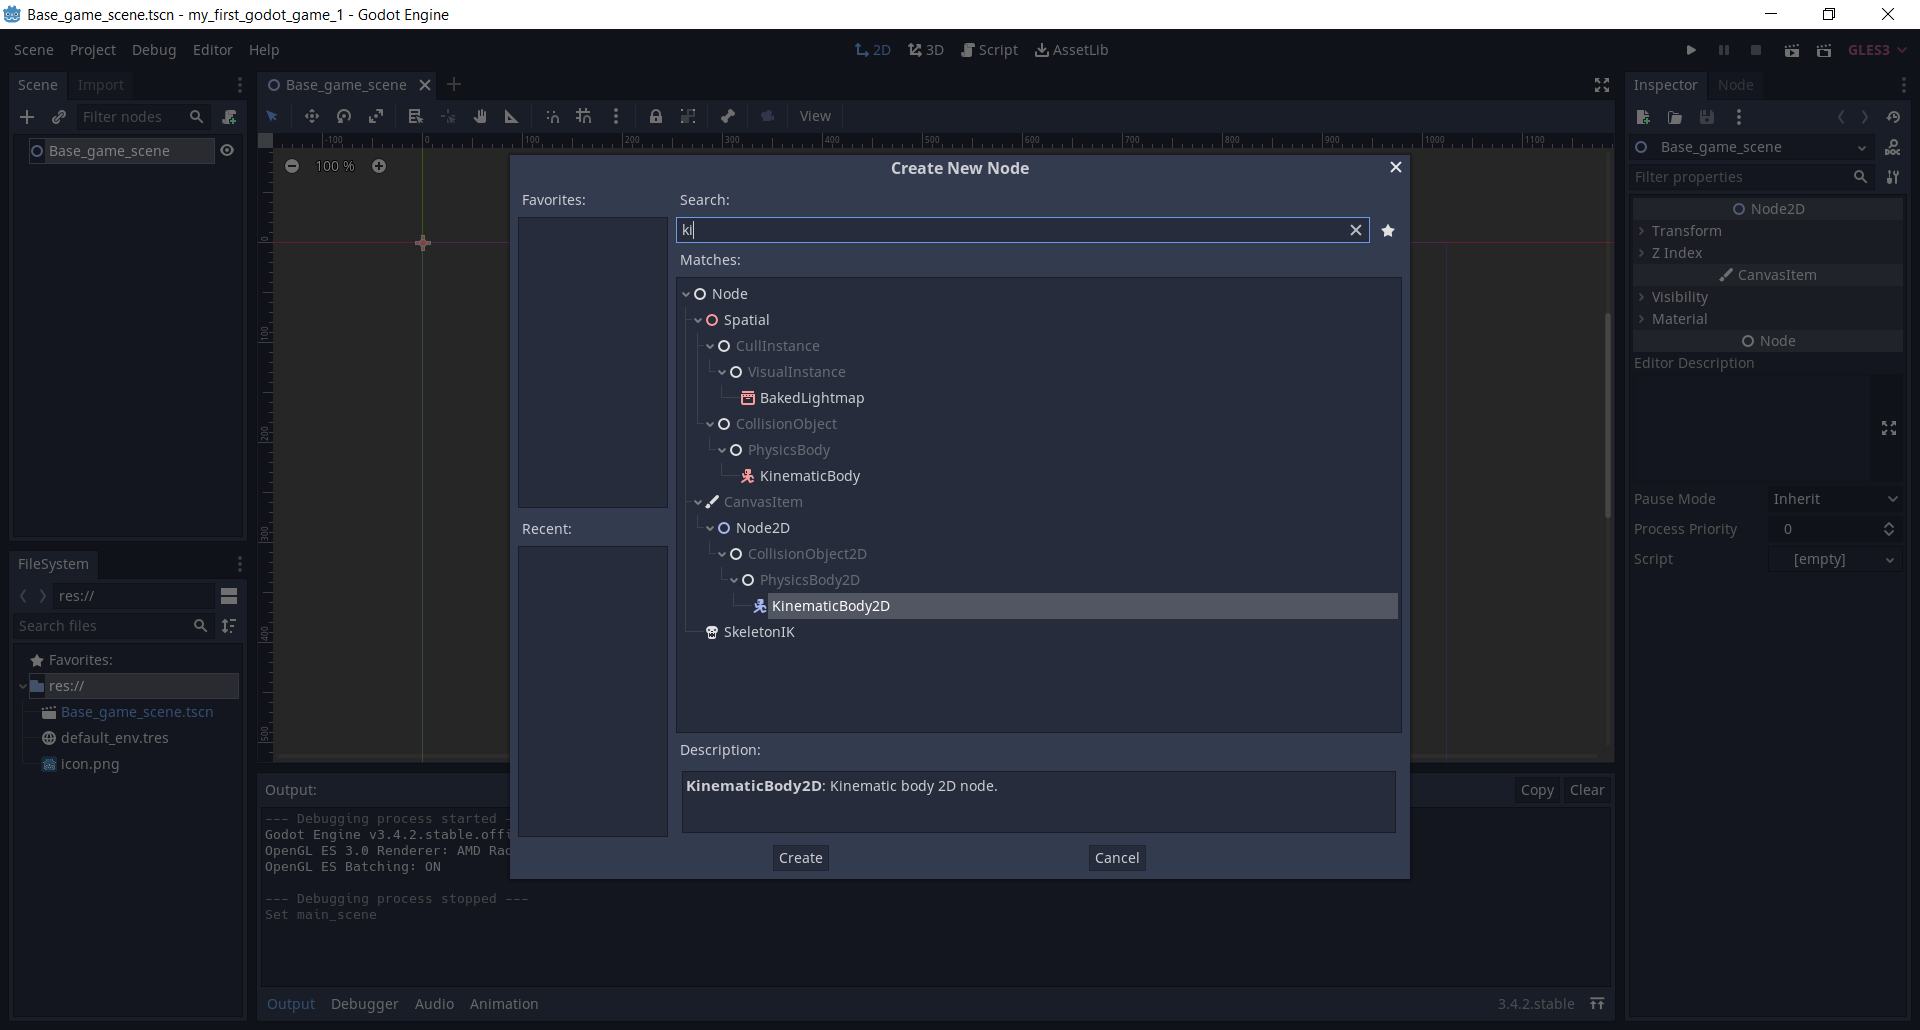Select SkeletonIK in matches tree
This screenshot has width=1920, height=1030.
tap(759, 632)
